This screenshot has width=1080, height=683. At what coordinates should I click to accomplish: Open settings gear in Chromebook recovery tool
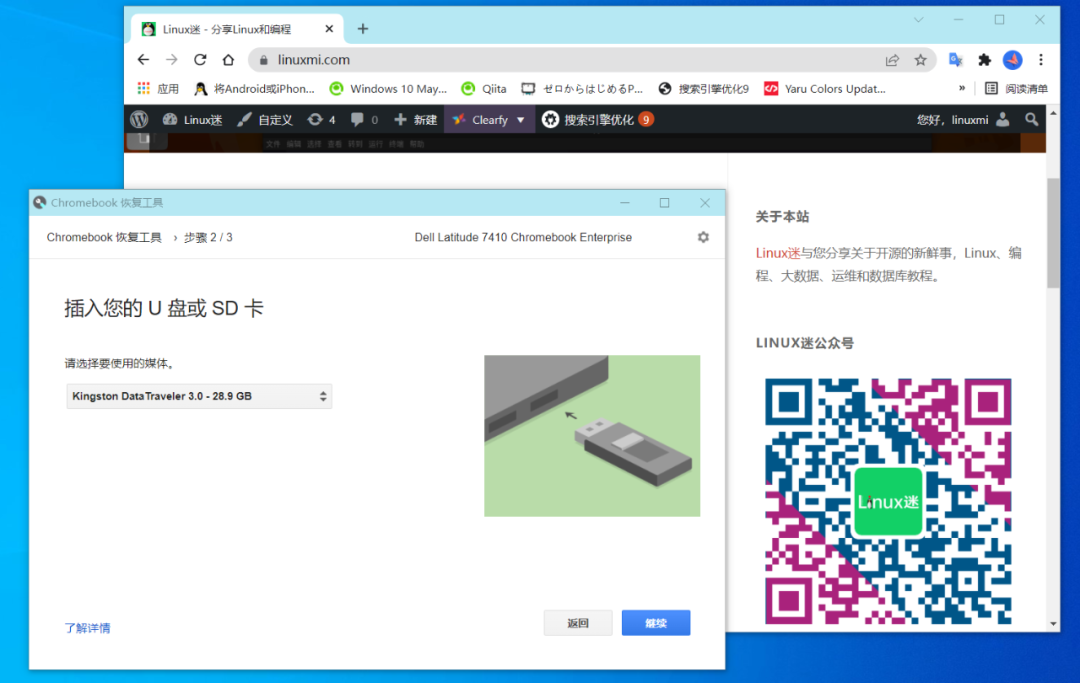pyautogui.click(x=703, y=237)
